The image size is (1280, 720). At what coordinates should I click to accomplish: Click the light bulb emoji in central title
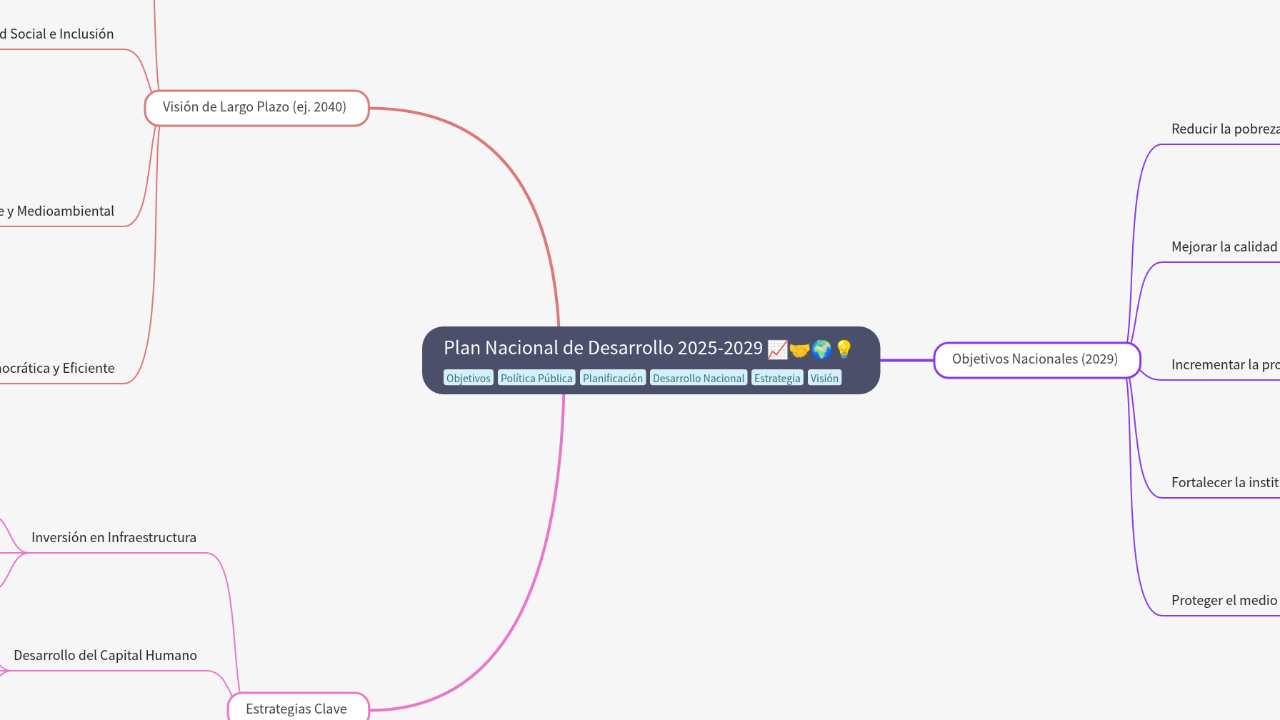[843, 349]
